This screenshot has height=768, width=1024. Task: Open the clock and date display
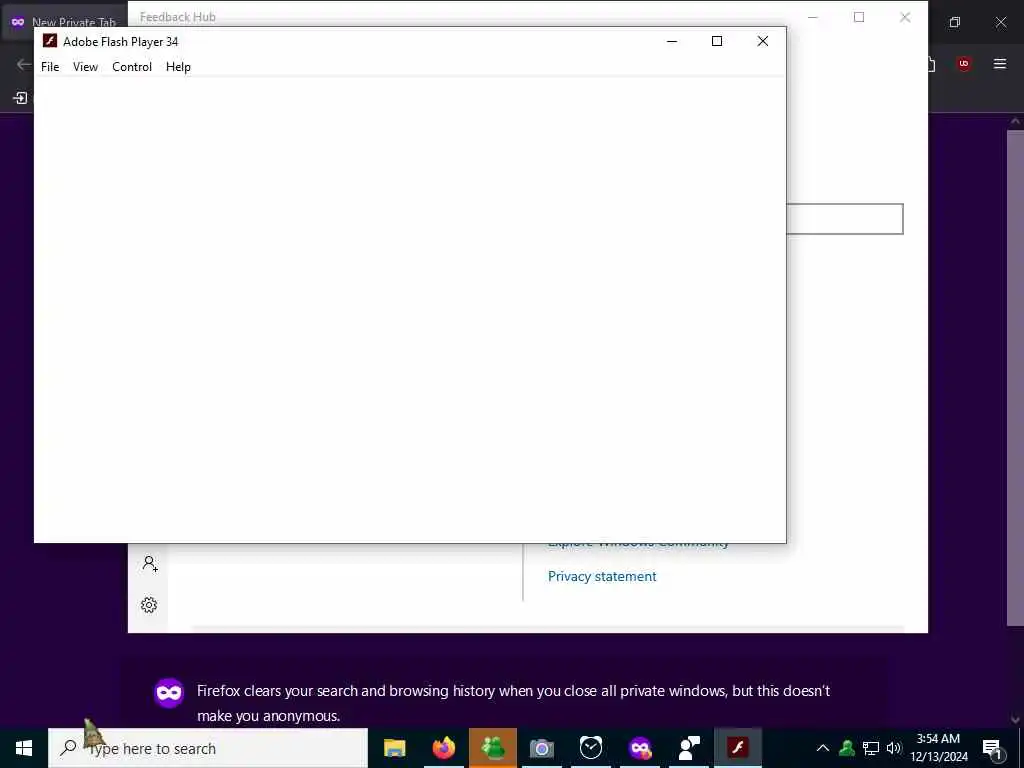click(938, 748)
